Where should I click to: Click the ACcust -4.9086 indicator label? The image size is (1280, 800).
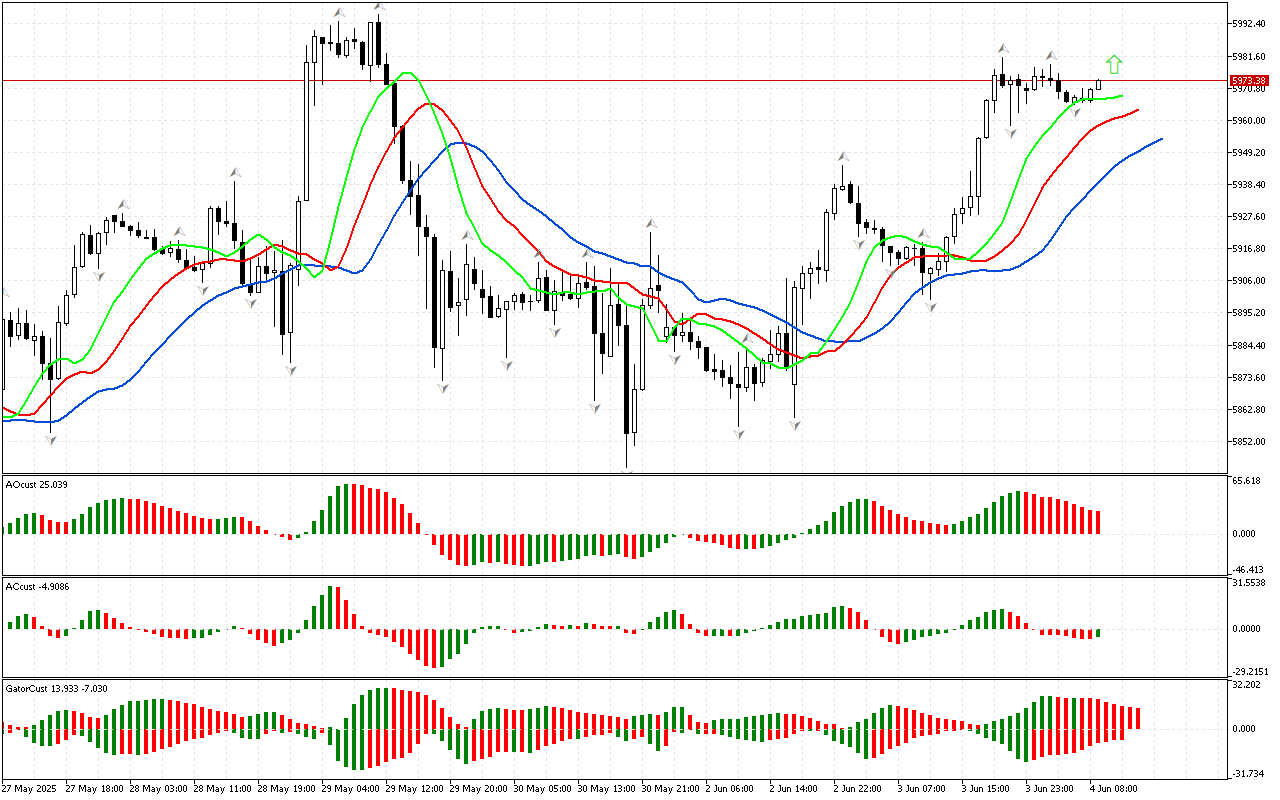[38, 586]
